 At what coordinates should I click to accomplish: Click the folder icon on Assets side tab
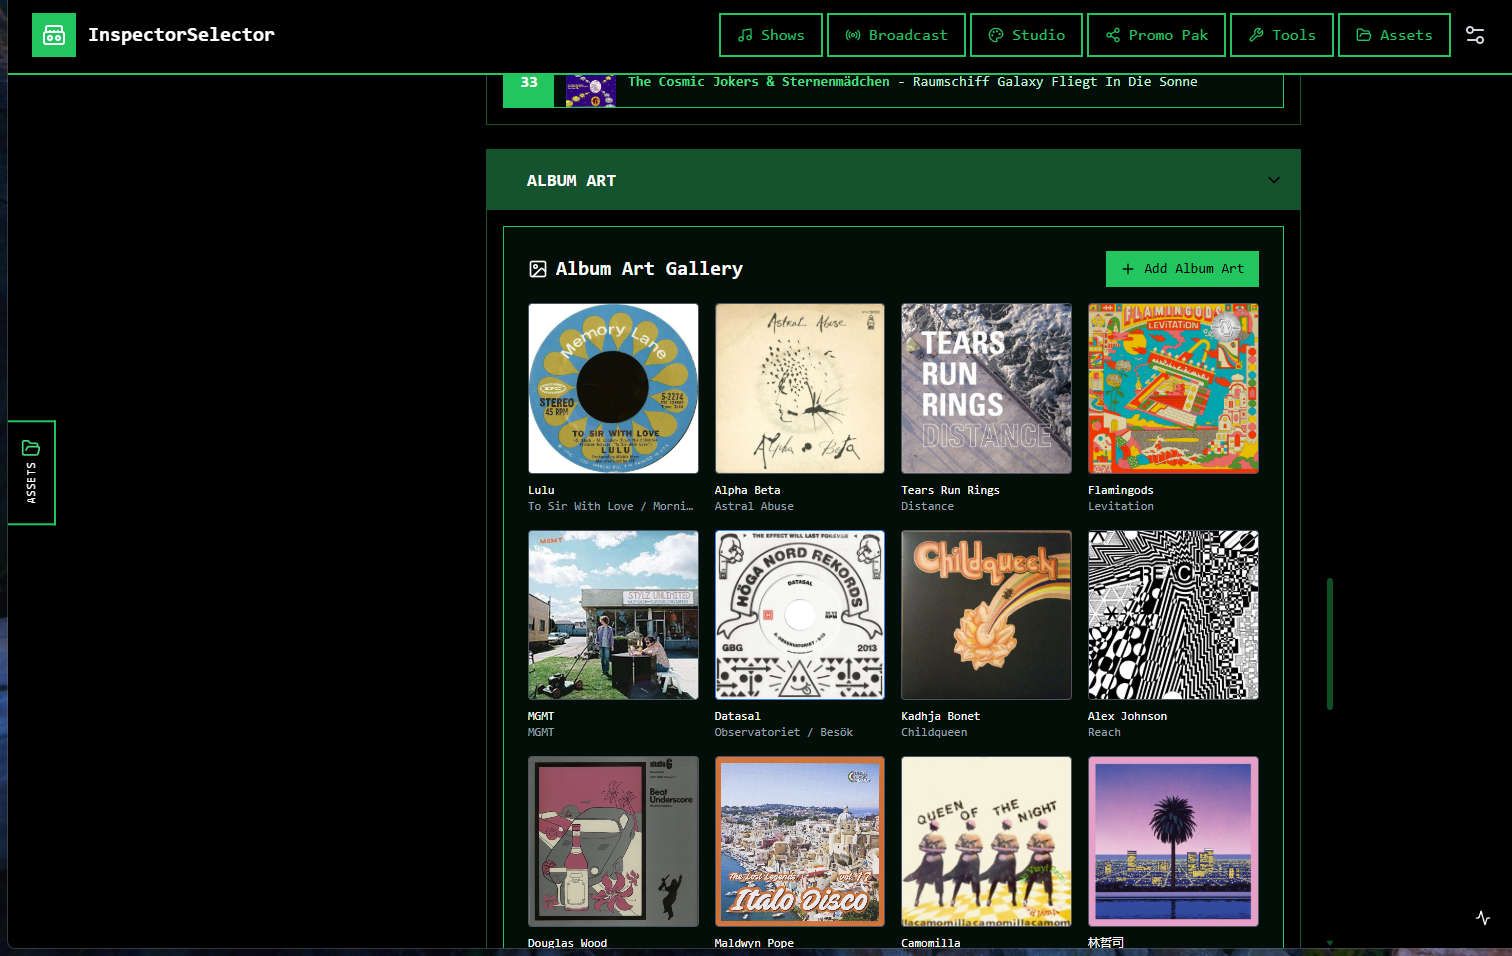click(31, 448)
